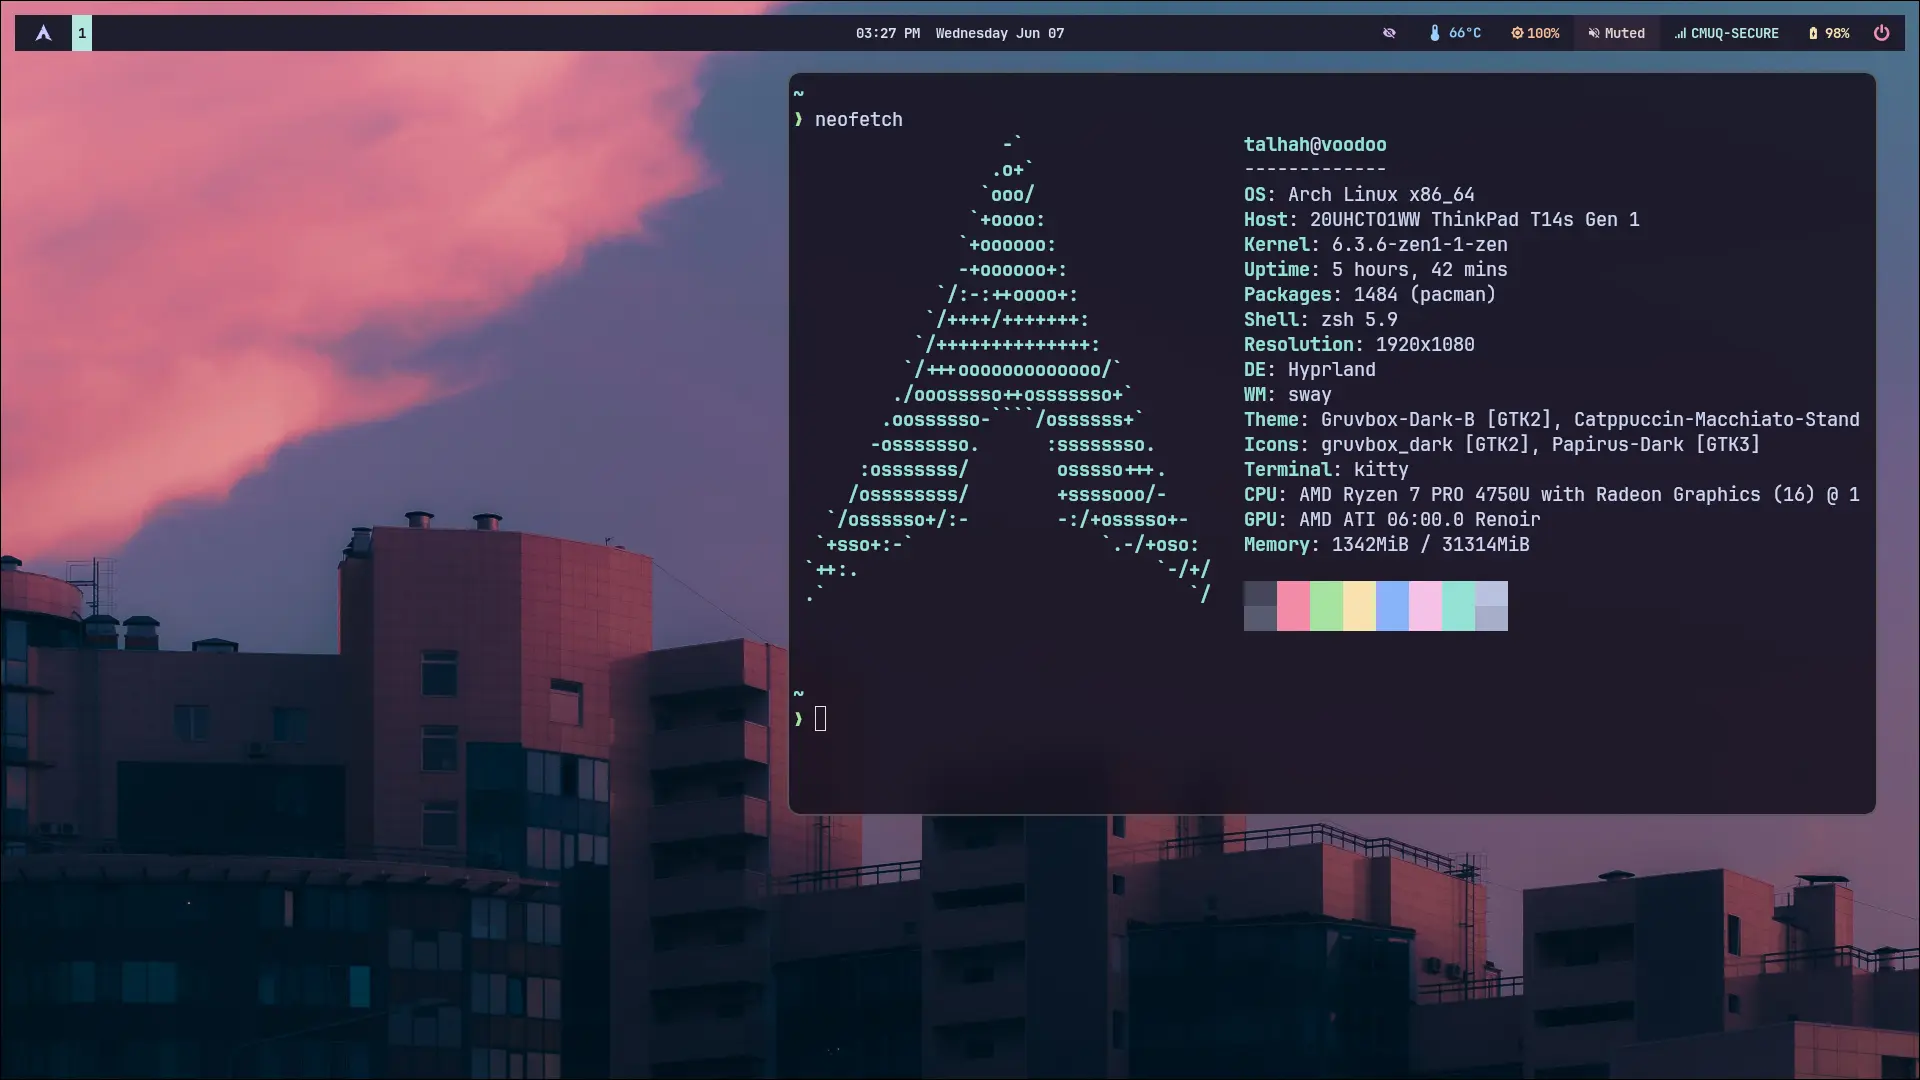Expand the workspace switcher panel
This screenshot has width=1920, height=1080.
(82, 32)
